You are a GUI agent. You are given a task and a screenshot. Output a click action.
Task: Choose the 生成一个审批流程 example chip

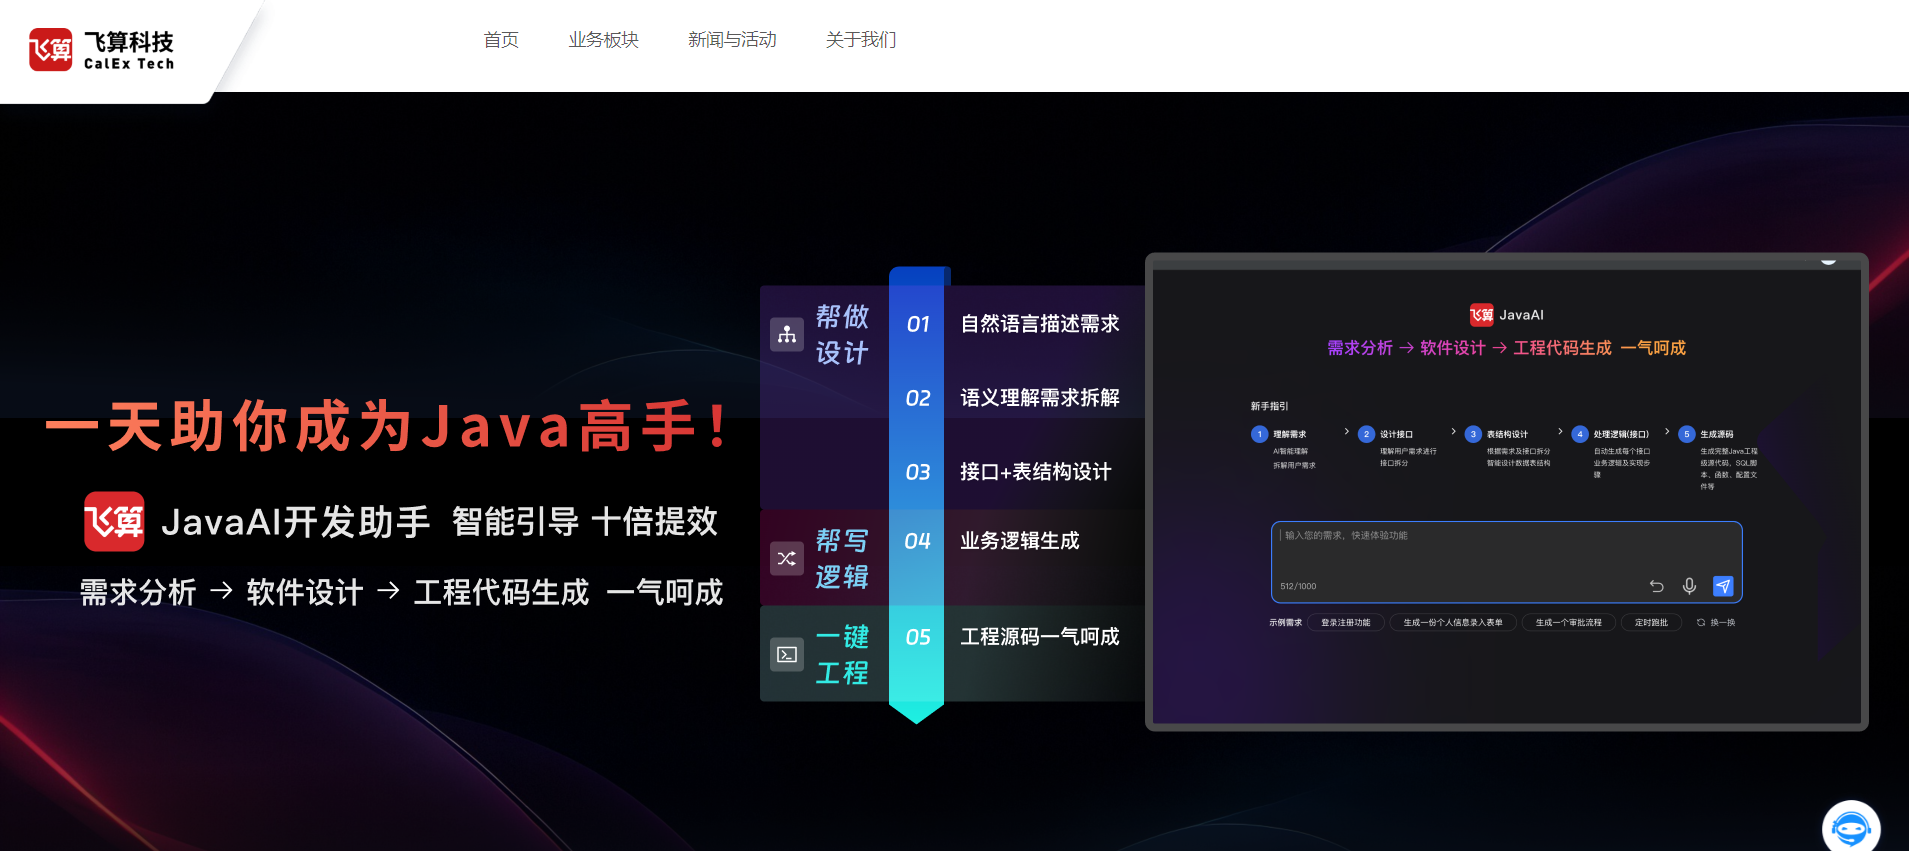[1568, 622]
